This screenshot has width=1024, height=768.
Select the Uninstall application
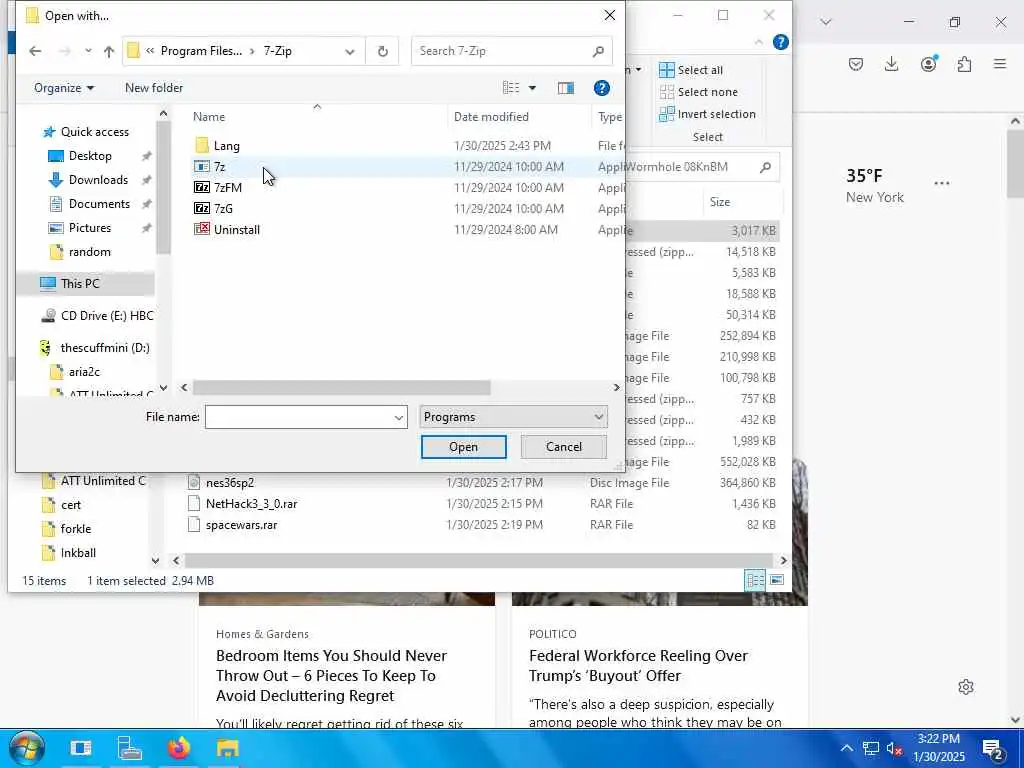coord(227,229)
